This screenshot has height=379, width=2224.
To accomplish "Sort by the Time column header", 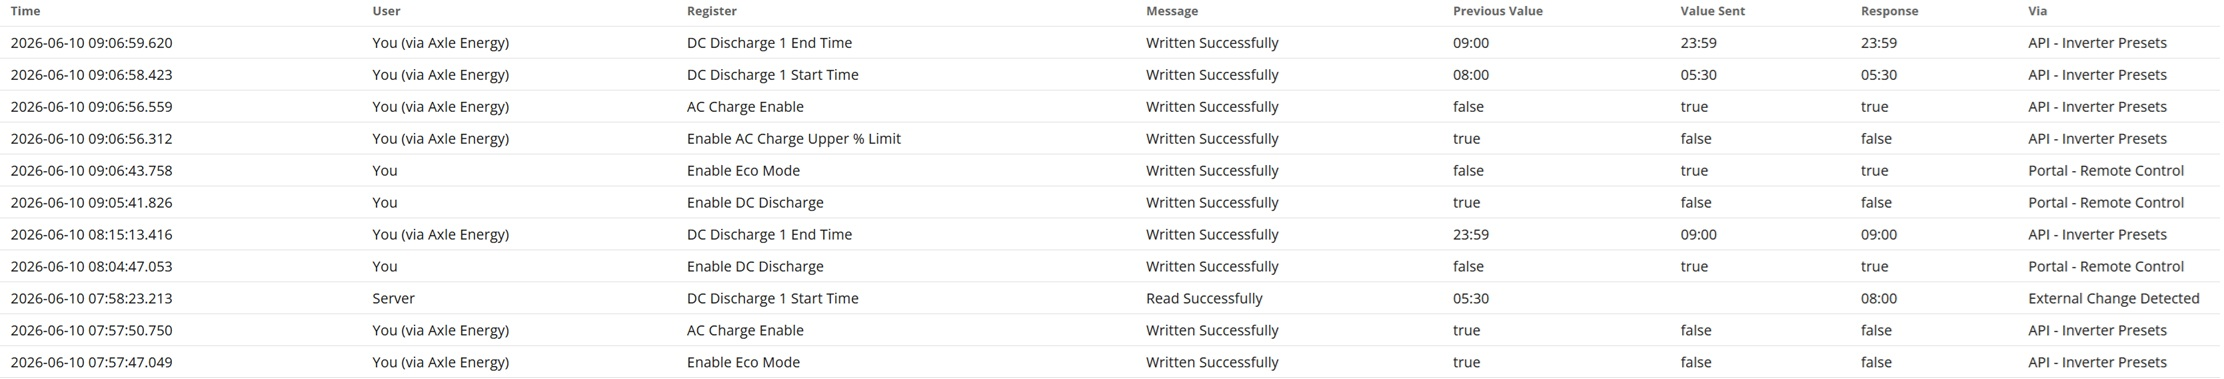I will coord(25,11).
